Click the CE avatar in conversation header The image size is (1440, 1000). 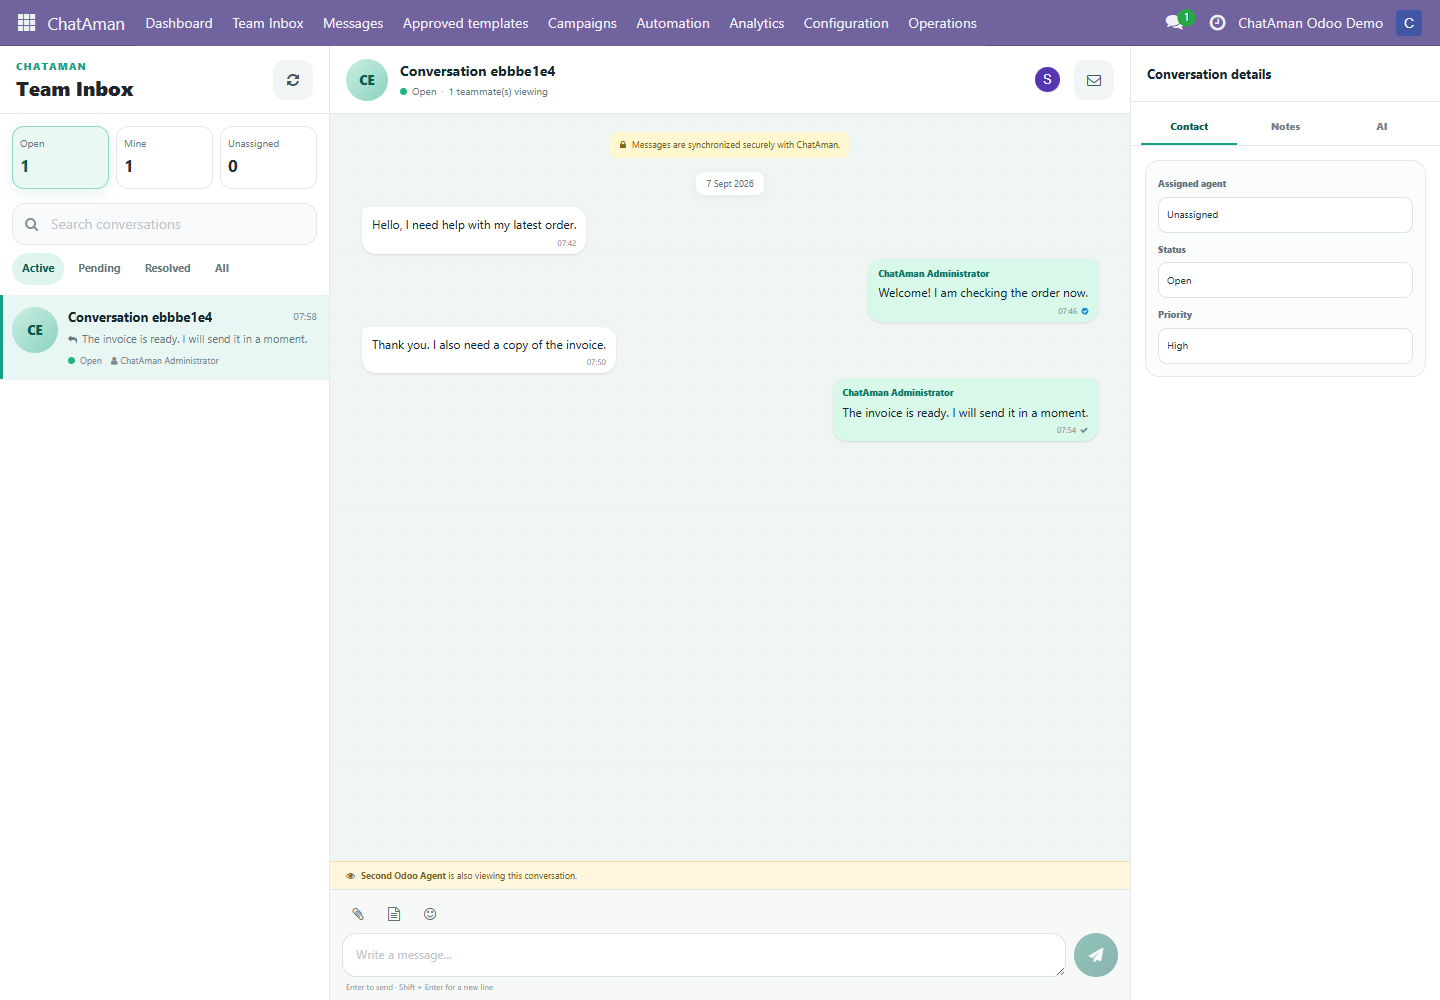(367, 80)
